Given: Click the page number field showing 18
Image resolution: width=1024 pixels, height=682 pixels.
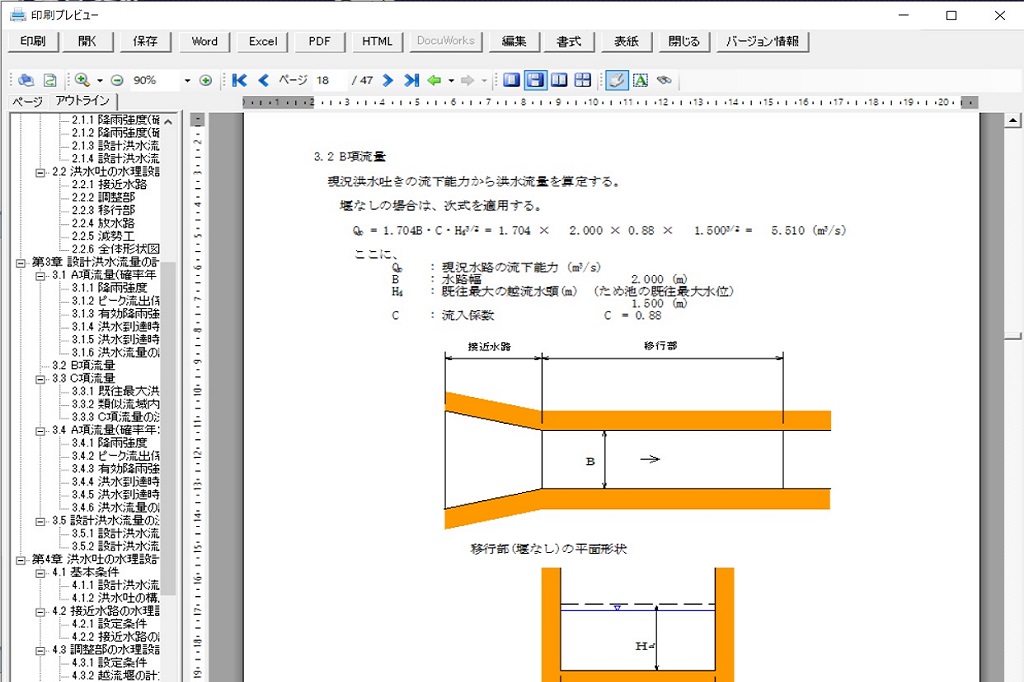Looking at the screenshot, I should [x=330, y=80].
